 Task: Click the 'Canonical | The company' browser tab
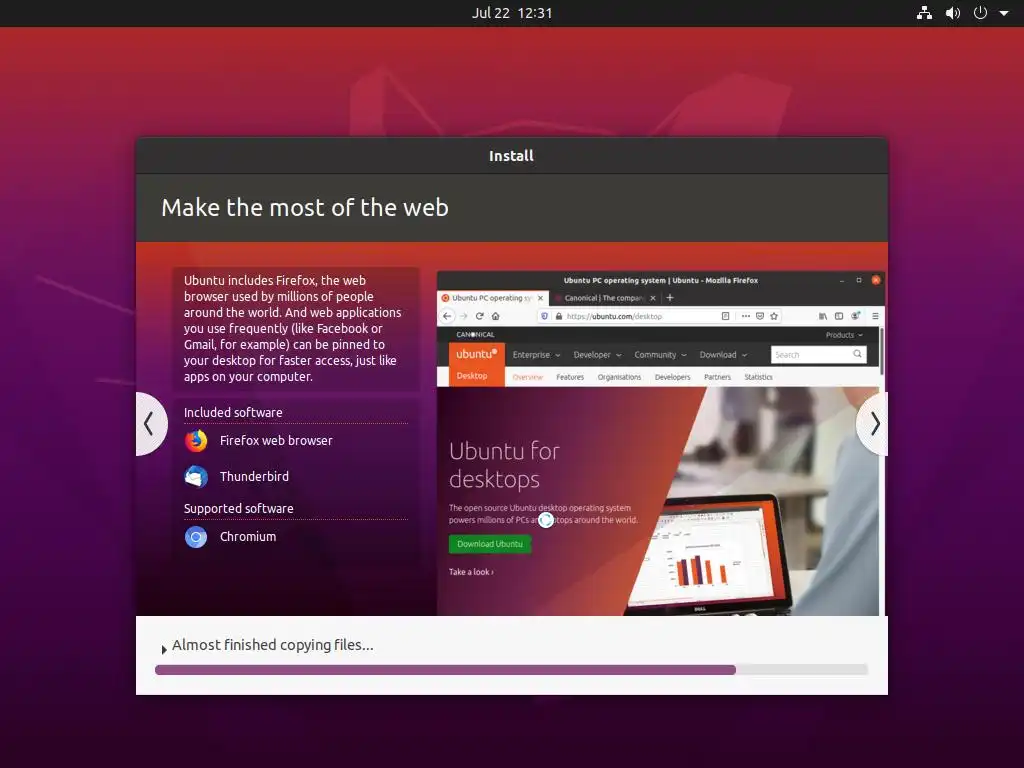click(x=604, y=298)
